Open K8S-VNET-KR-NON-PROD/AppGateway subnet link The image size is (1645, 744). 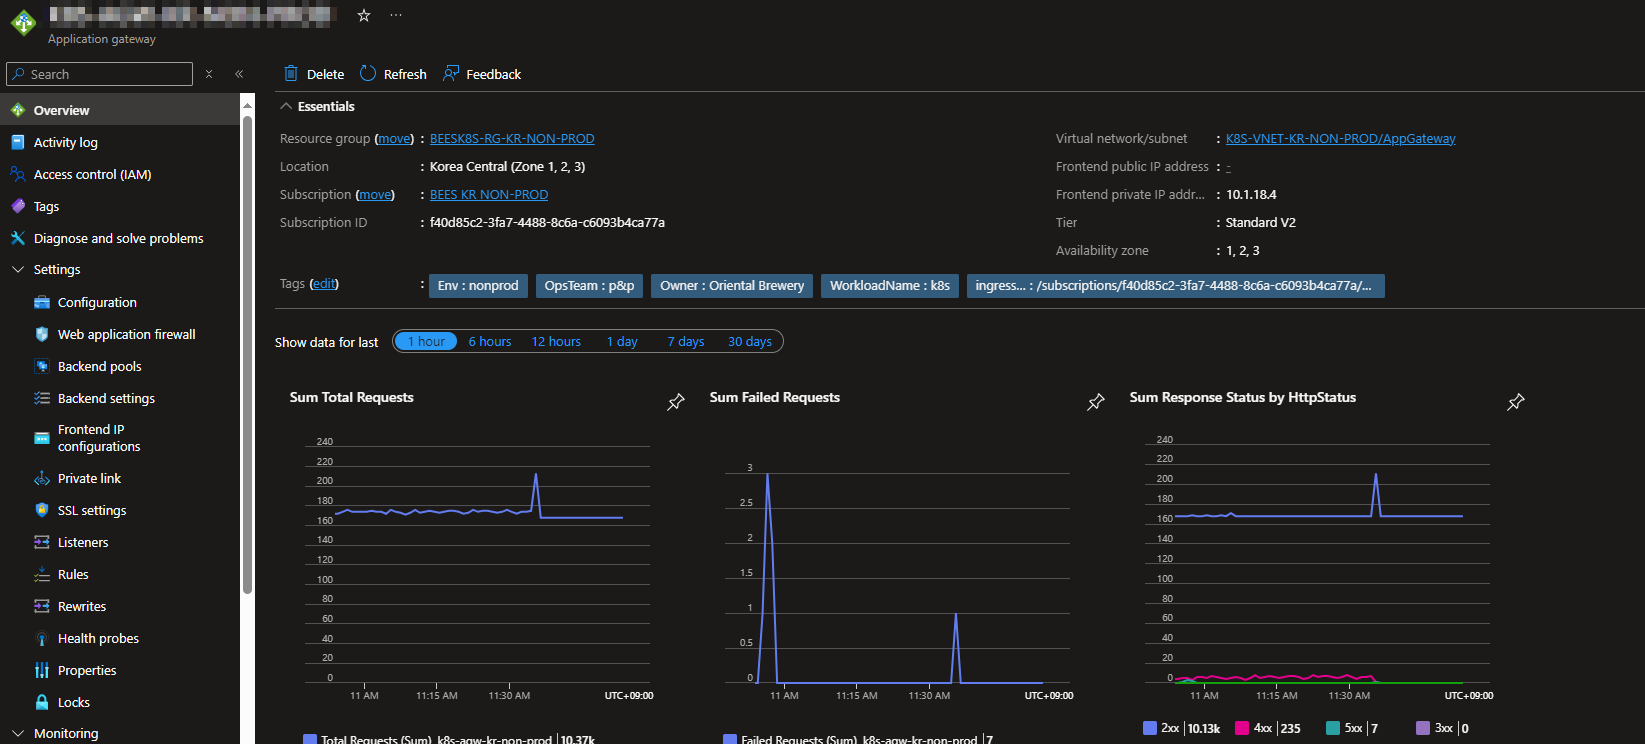(x=1341, y=139)
